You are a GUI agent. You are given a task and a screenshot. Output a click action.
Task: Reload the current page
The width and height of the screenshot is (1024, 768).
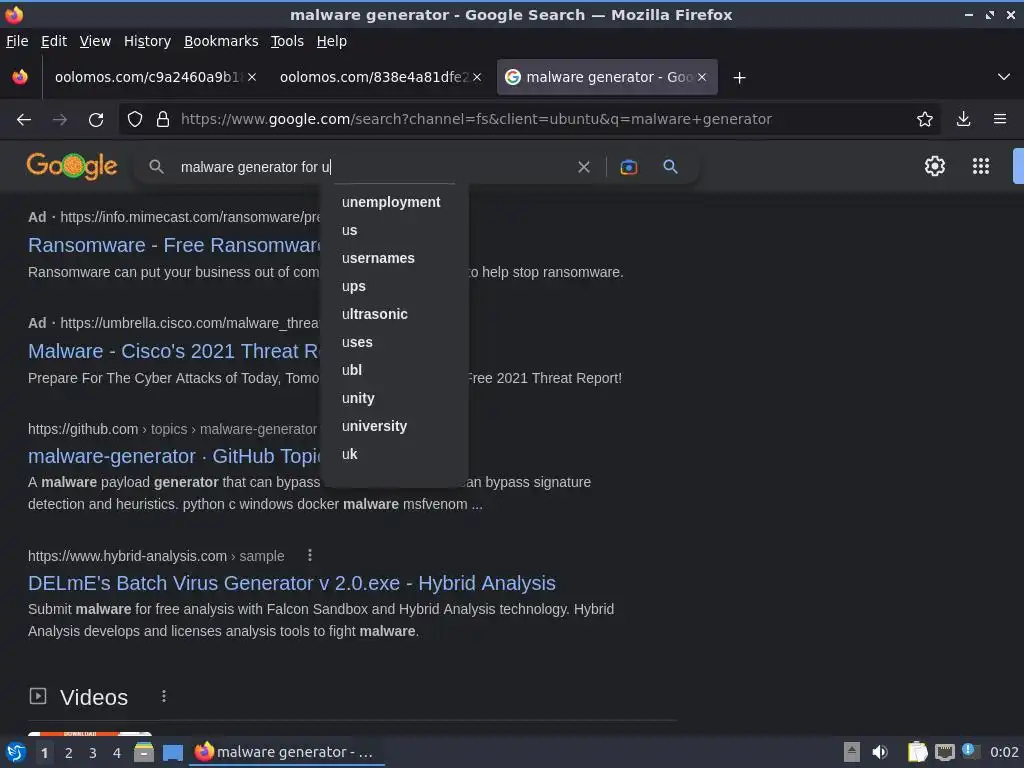(96, 120)
